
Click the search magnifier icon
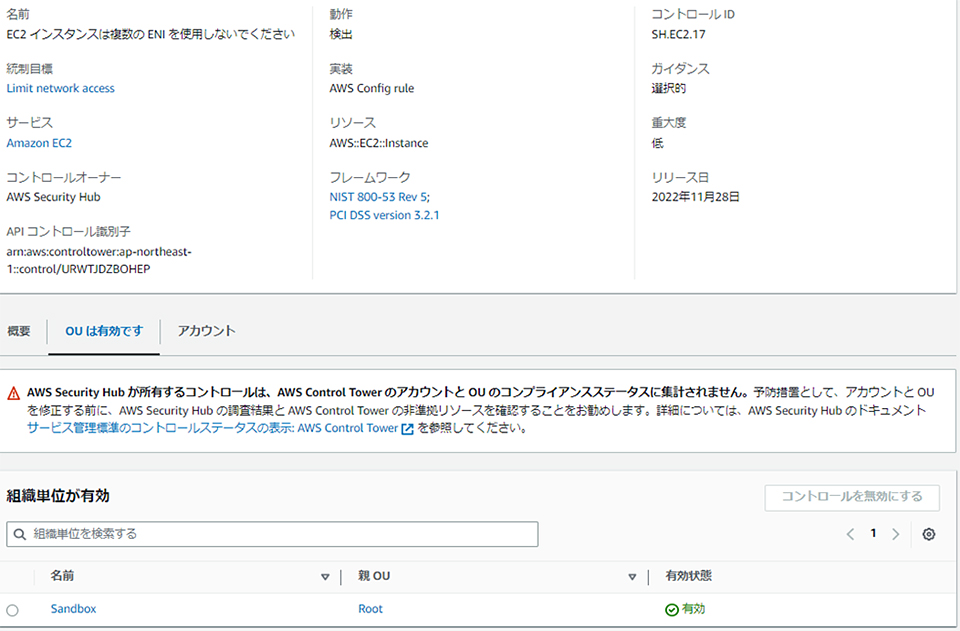click(20, 534)
